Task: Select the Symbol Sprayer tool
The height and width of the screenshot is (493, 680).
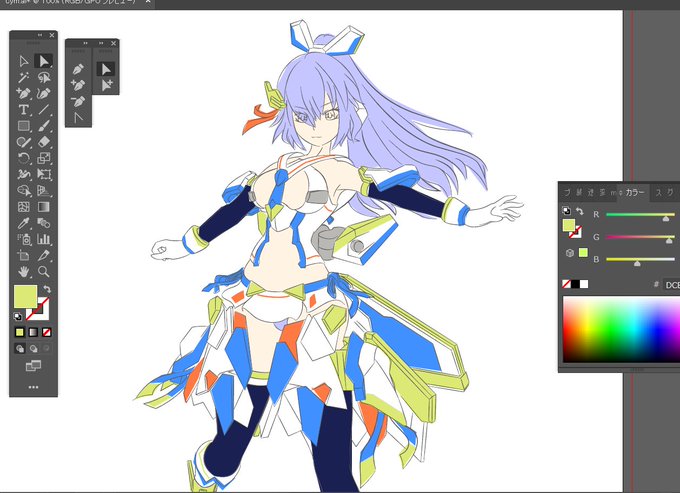Action: [x=23, y=239]
